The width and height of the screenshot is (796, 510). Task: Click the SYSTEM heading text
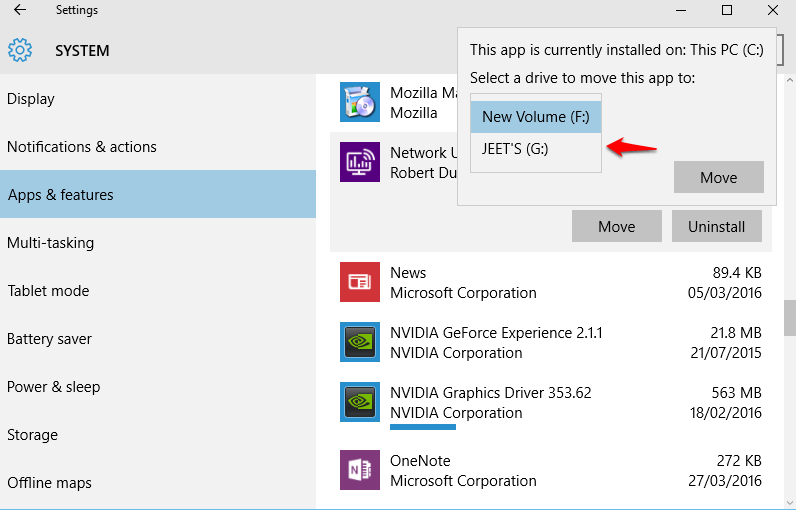click(x=82, y=51)
